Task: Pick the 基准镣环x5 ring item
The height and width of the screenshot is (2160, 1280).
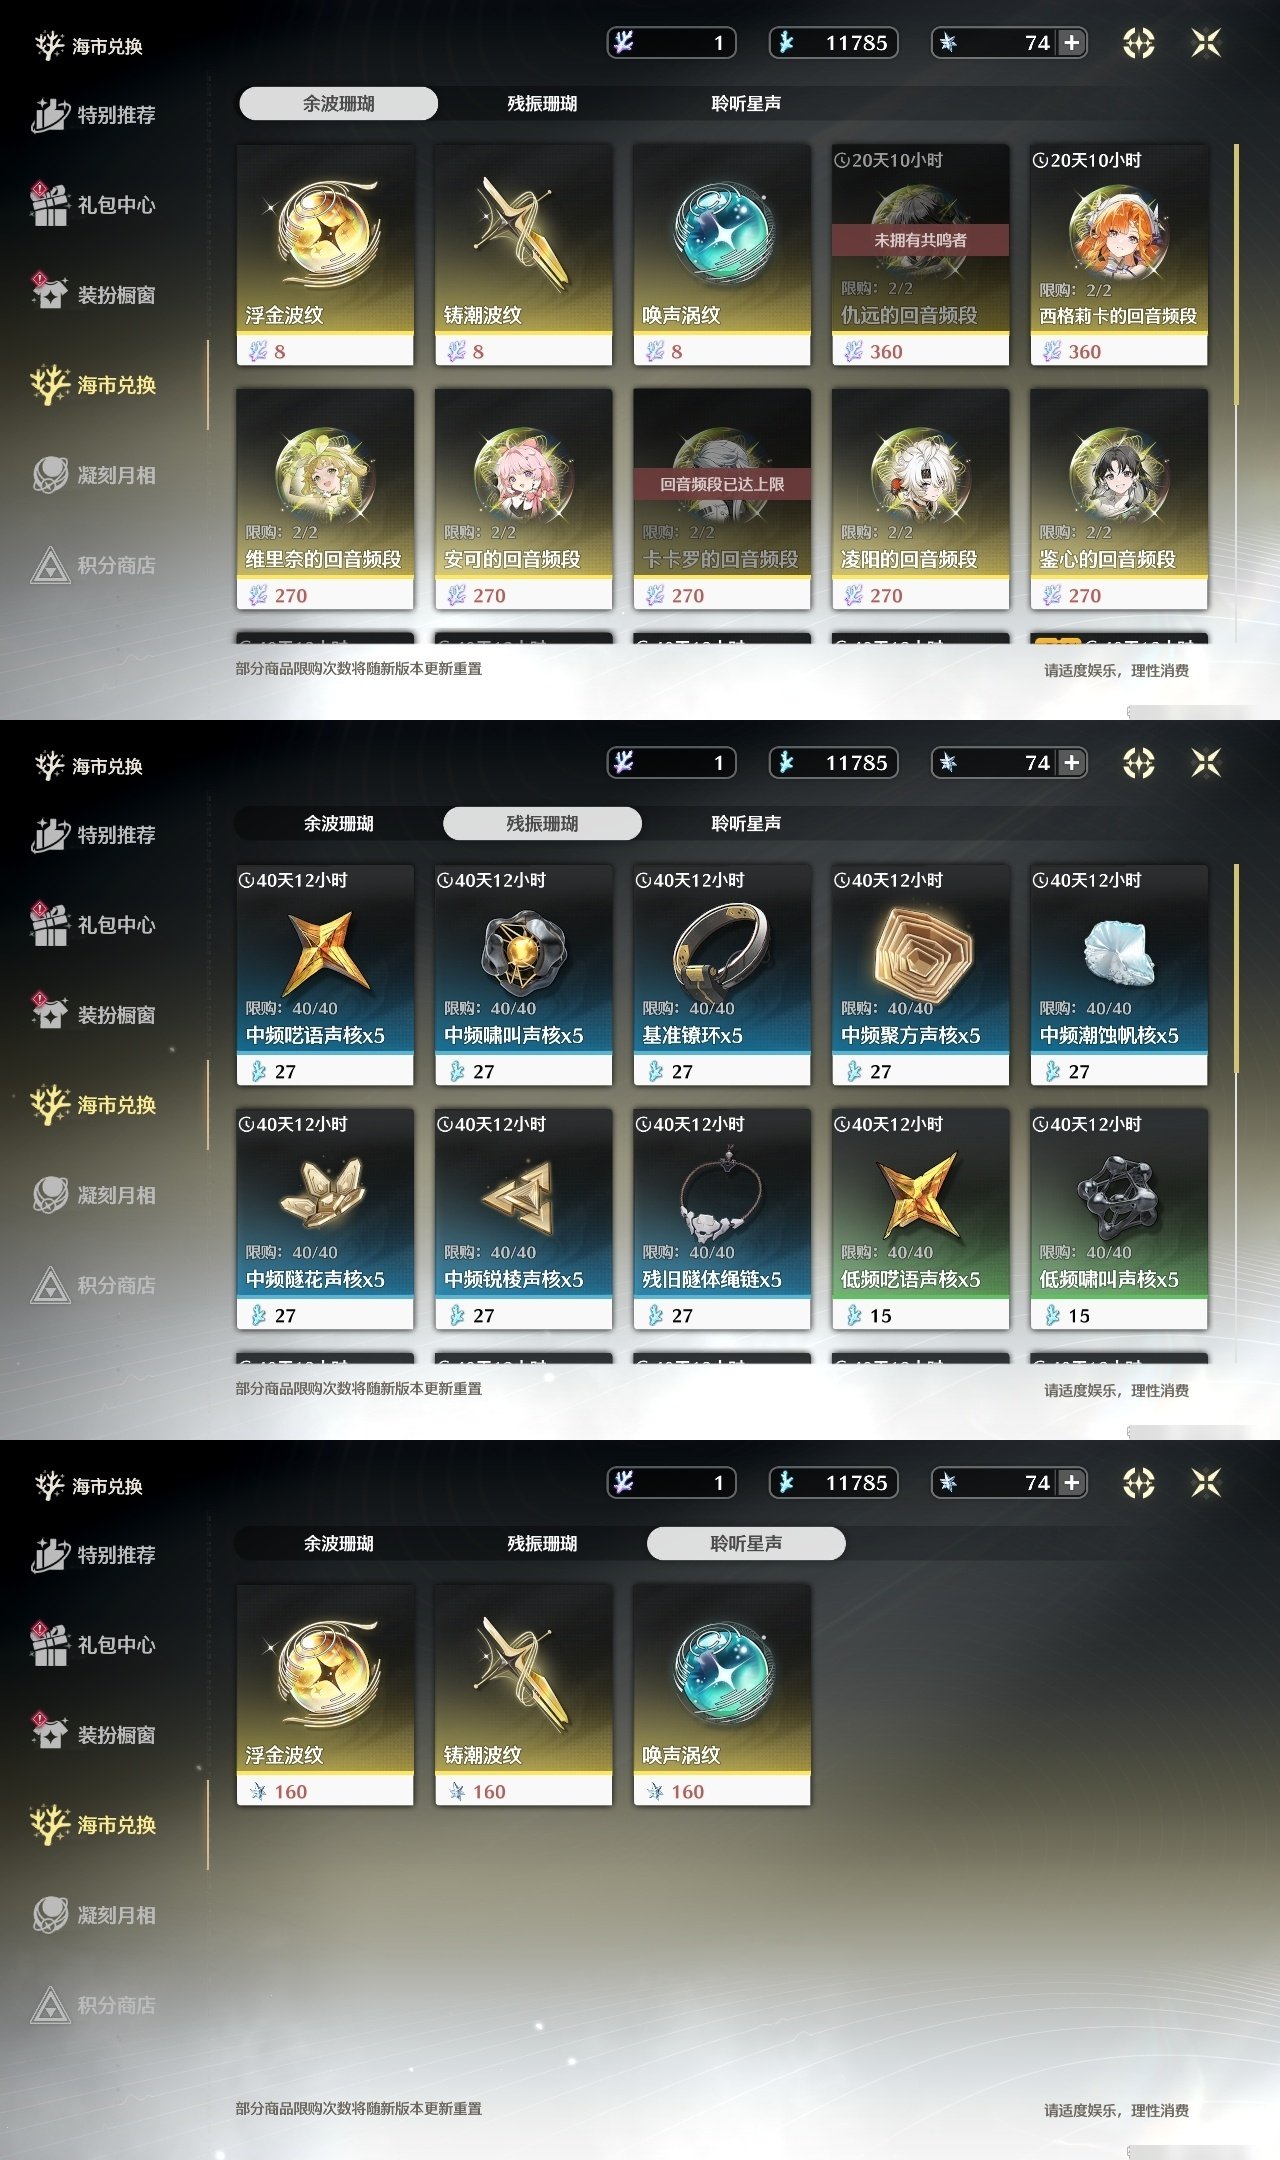Action: (722, 975)
